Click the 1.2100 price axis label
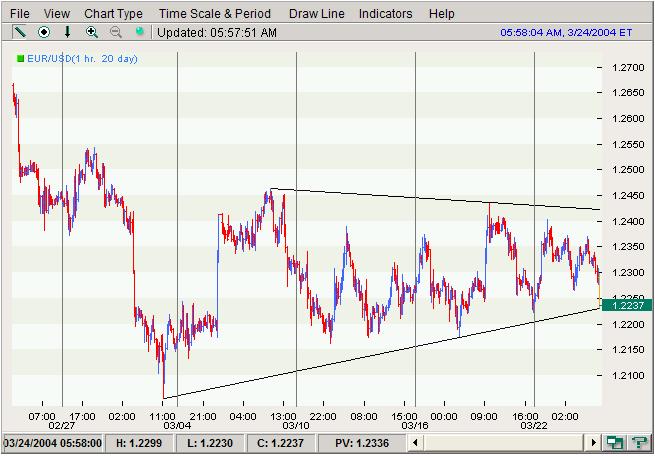 628,375
